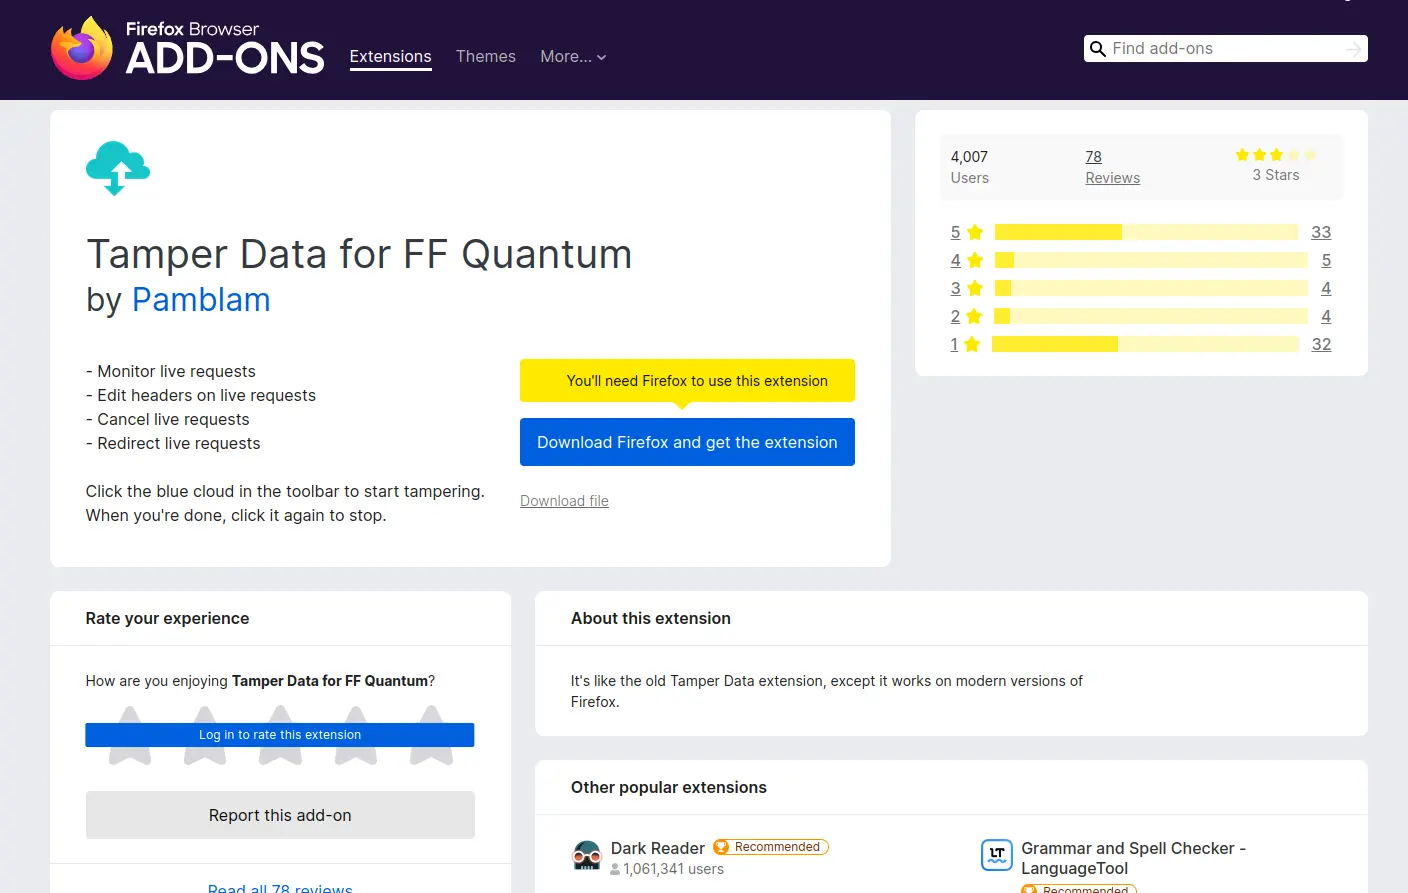Click Log in to rate this extension
The height and width of the screenshot is (893, 1408).
(280, 735)
